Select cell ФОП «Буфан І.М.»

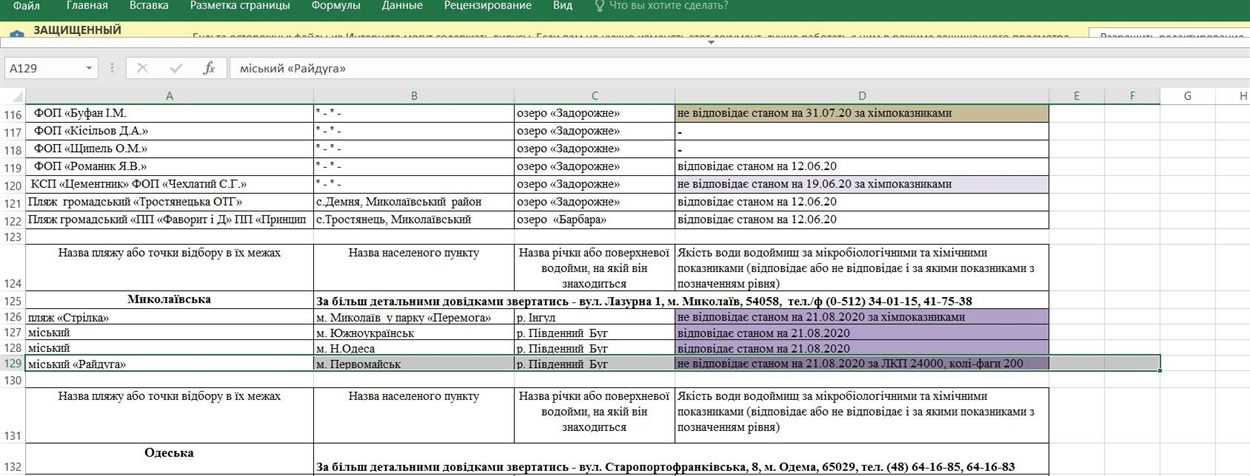pyautogui.click(x=169, y=114)
